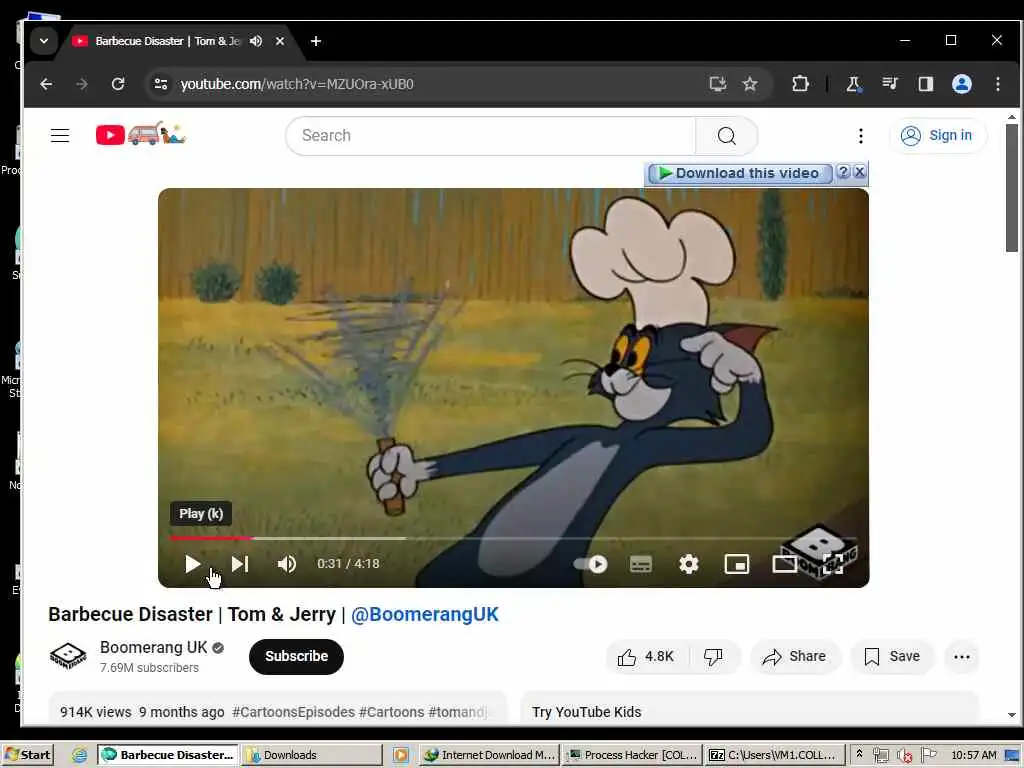Image resolution: width=1024 pixels, height=768 pixels.
Task: Save video to a playlist
Action: tap(892, 656)
